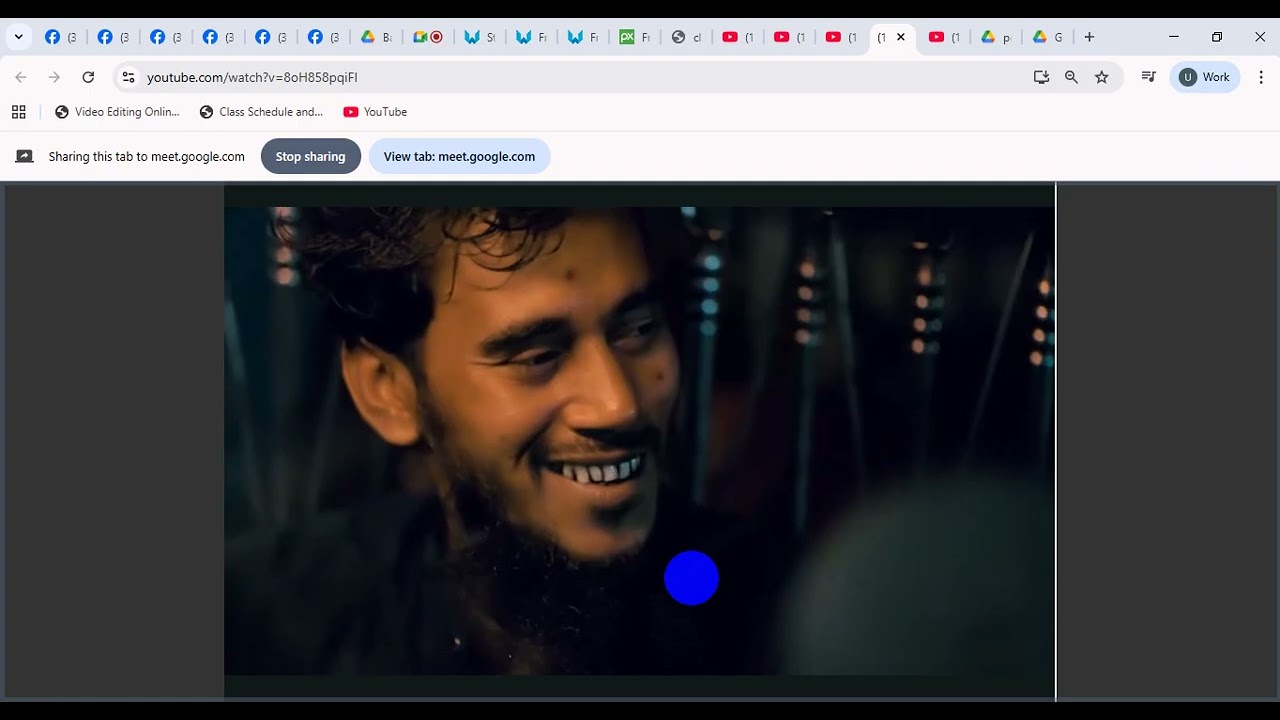Reload the current YouTube page
Image resolution: width=1280 pixels, height=720 pixels.
(88, 77)
